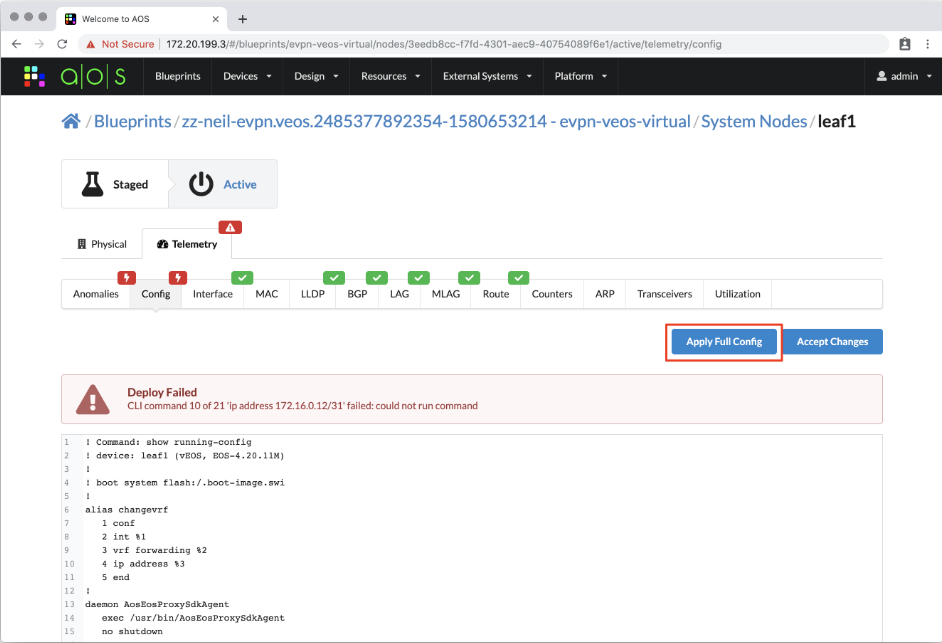
Task: Open the Platform dropdown menu
Action: click(580, 76)
